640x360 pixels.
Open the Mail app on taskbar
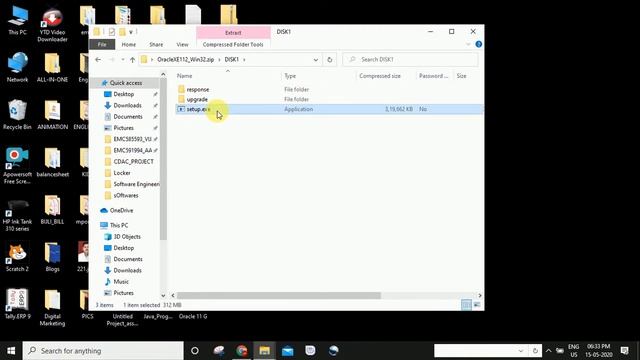(288, 351)
